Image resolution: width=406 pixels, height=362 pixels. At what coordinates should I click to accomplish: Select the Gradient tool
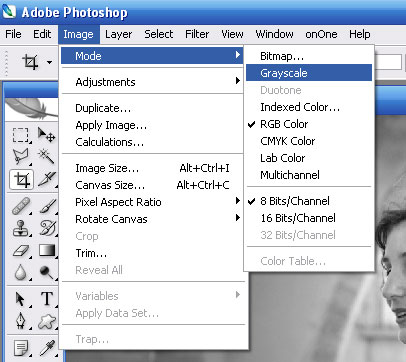(47, 250)
